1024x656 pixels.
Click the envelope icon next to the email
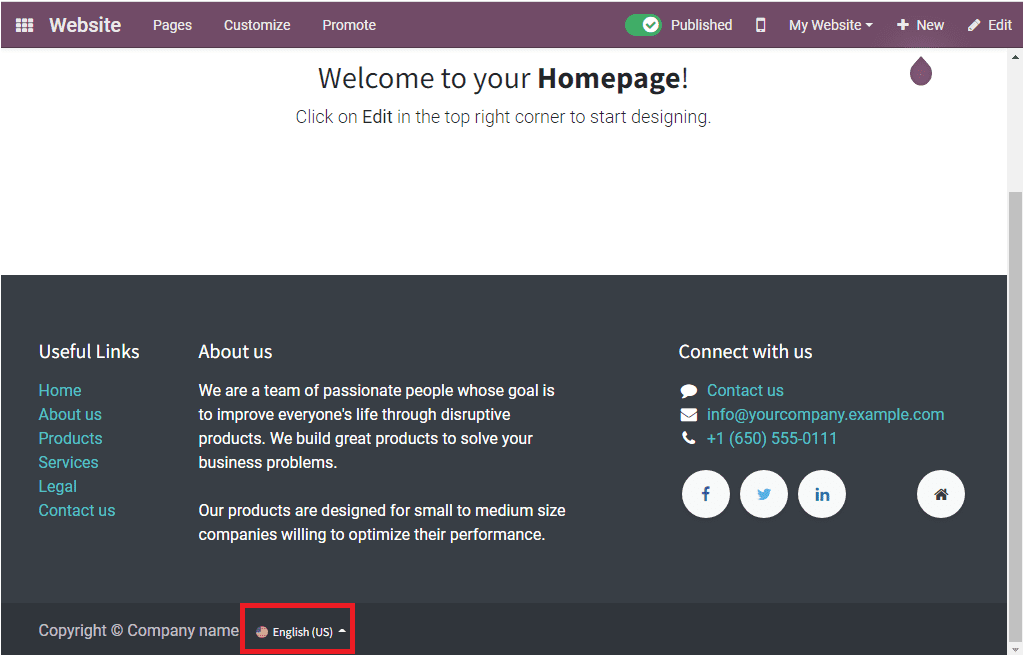pos(688,414)
